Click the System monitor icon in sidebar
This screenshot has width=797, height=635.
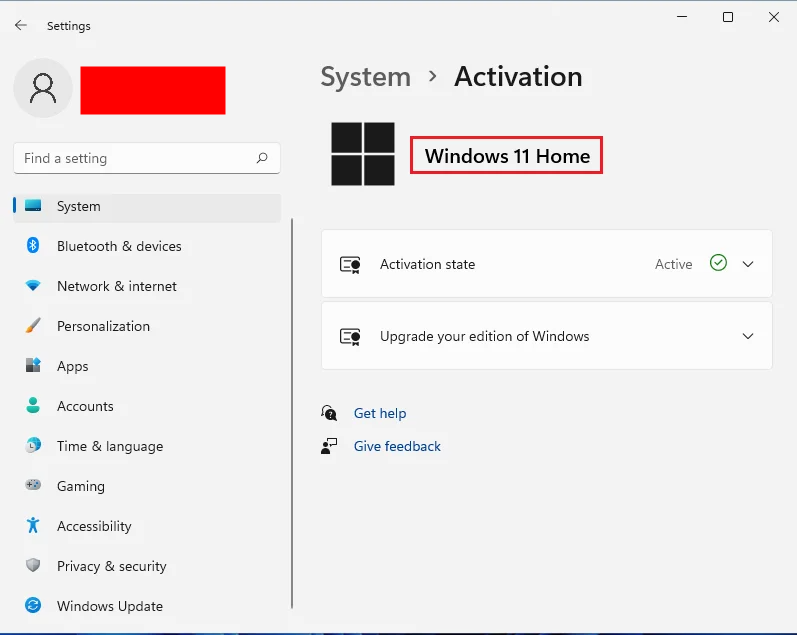[33, 205]
